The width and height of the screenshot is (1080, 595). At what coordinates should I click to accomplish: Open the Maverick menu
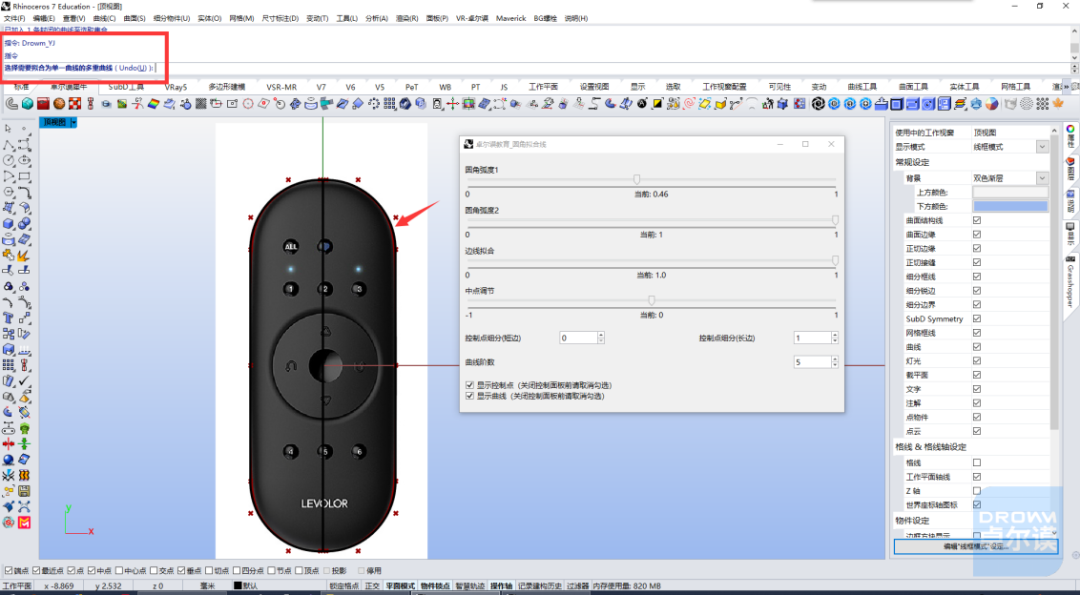(x=510, y=19)
